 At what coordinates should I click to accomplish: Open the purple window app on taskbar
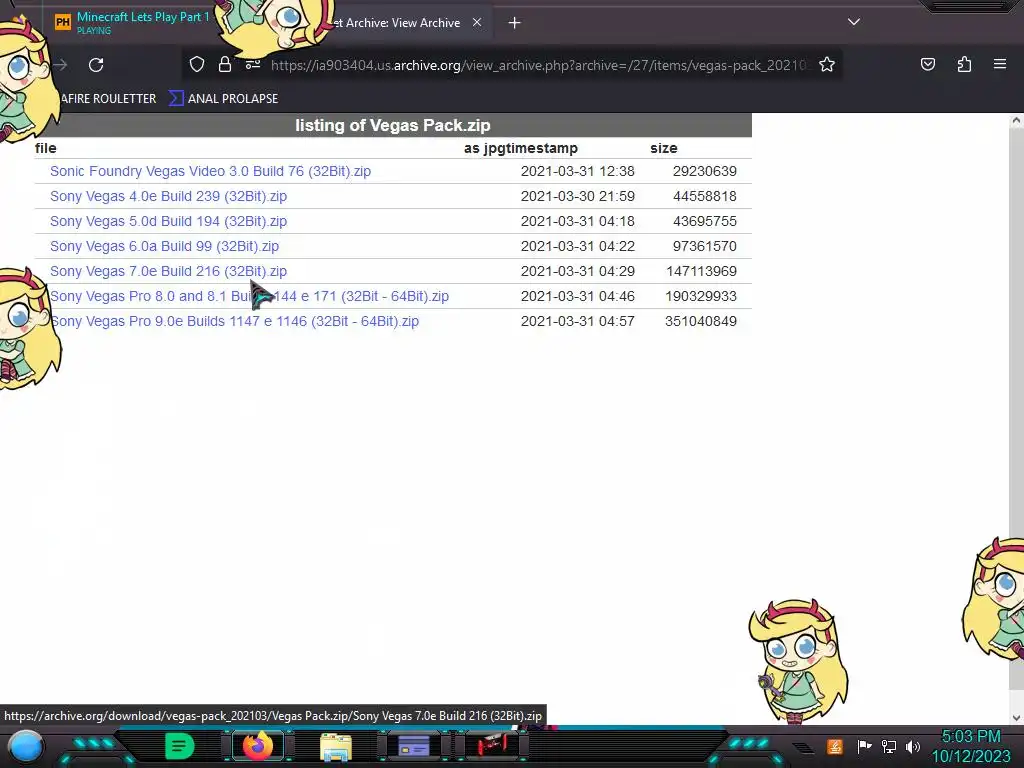coord(414,746)
